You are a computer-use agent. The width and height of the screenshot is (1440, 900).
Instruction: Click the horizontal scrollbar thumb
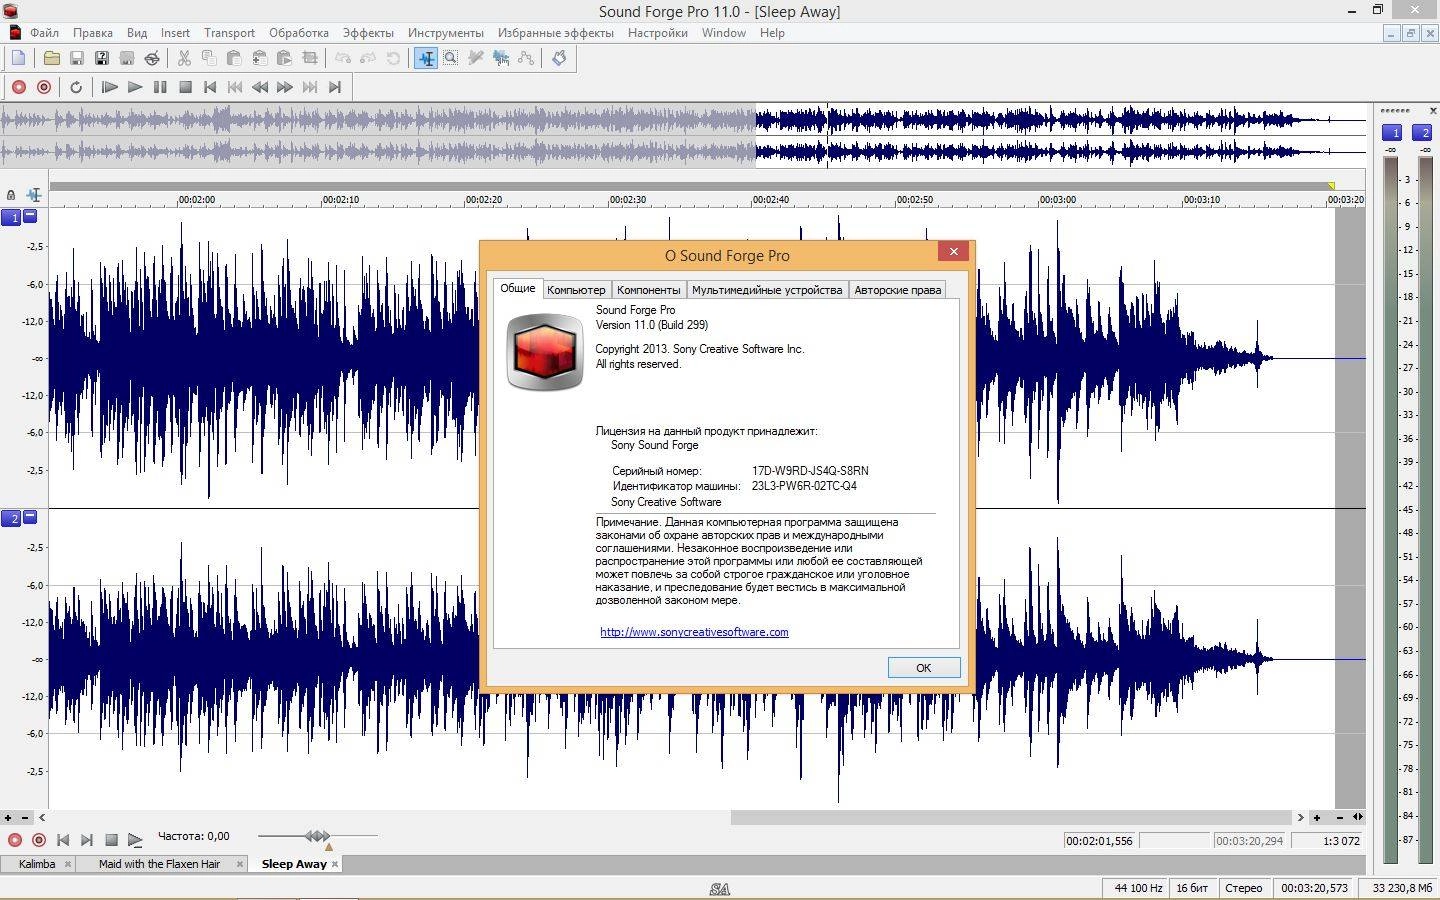[1011, 817]
